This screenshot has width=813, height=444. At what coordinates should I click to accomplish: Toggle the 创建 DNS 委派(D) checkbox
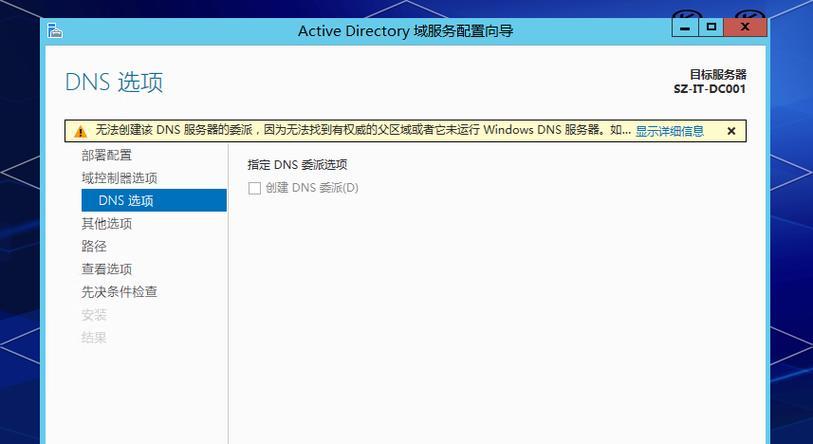click(x=254, y=188)
